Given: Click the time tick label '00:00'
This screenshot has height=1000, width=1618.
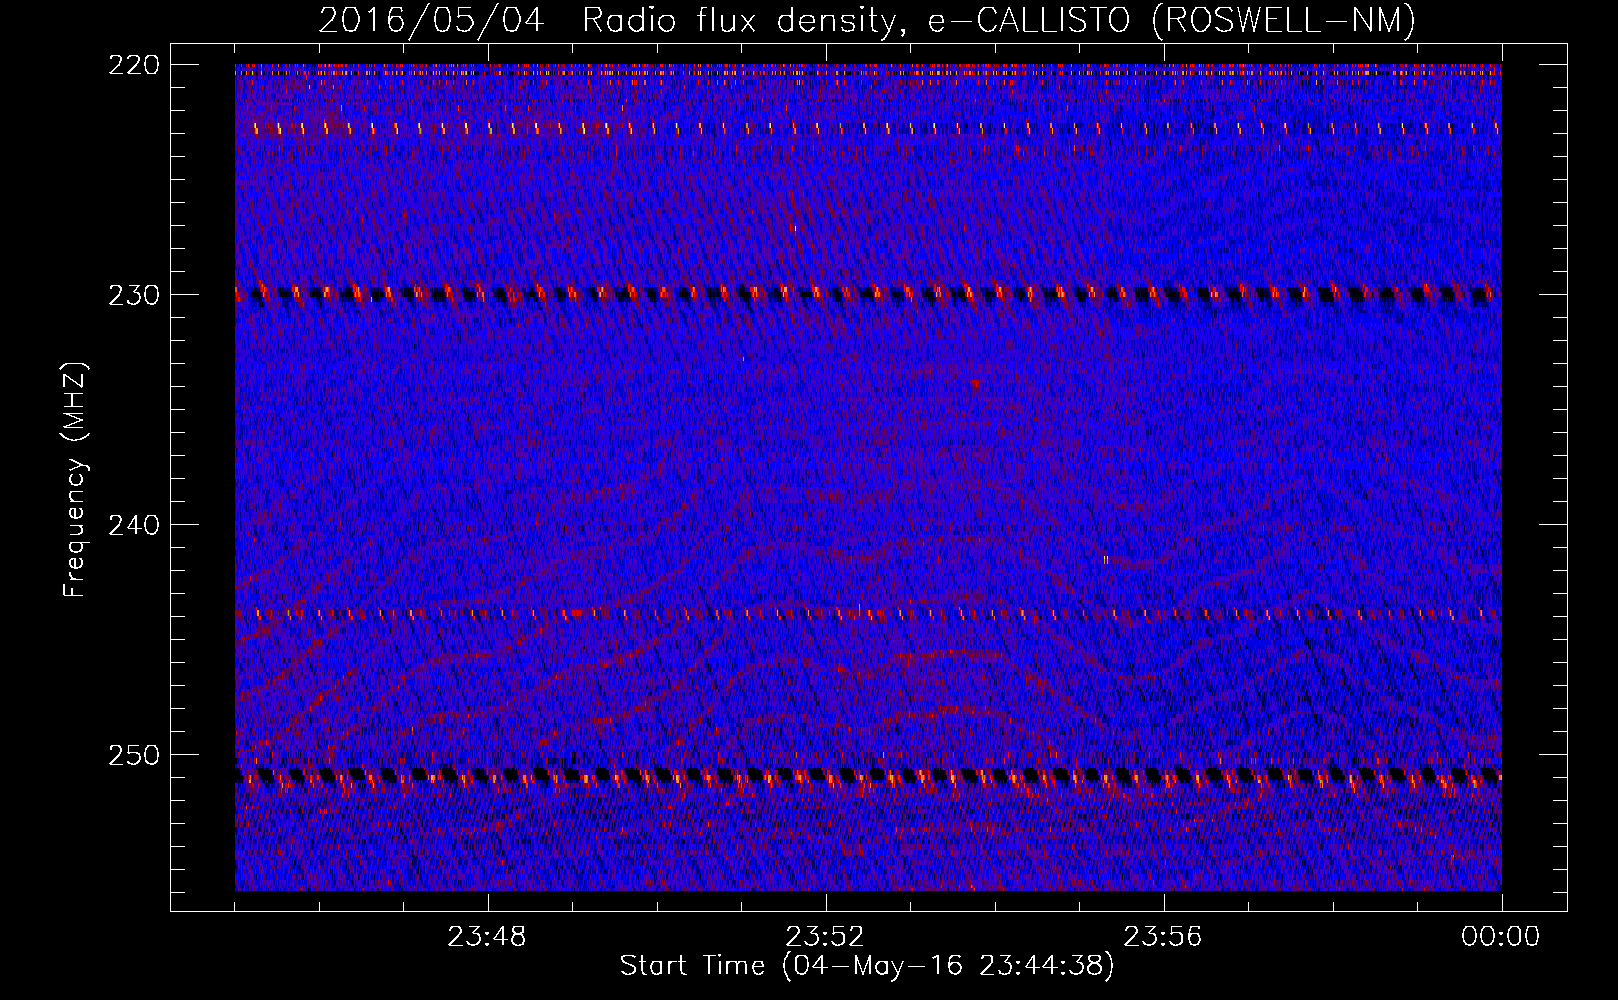Looking at the screenshot, I should (1501, 937).
